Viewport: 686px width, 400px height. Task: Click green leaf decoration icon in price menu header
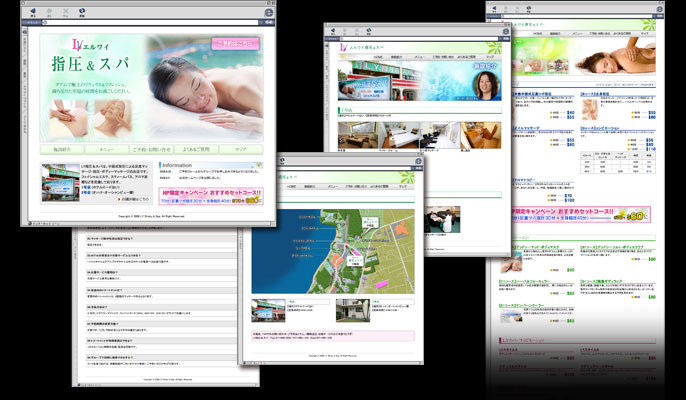(x=647, y=24)
